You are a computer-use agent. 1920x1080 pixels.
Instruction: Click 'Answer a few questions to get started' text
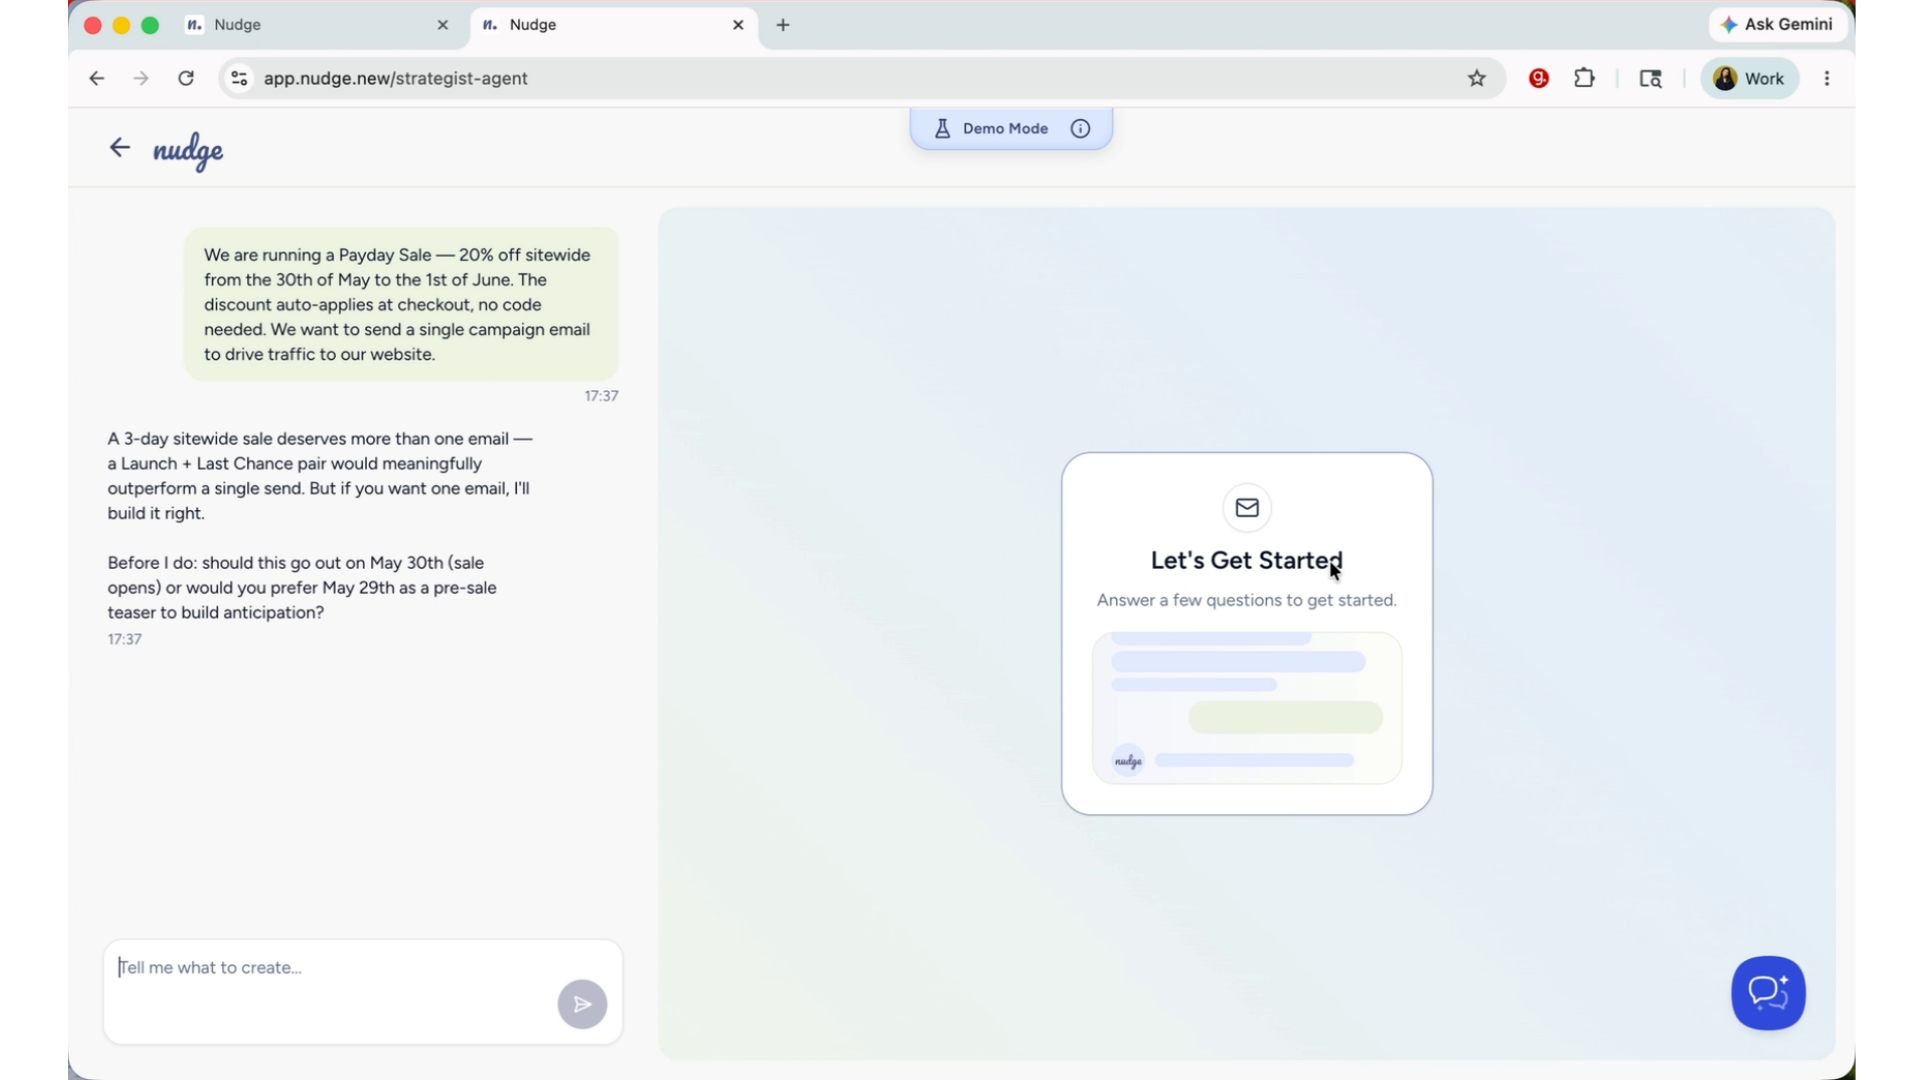pyautogui.click(x=1247, y=600)
